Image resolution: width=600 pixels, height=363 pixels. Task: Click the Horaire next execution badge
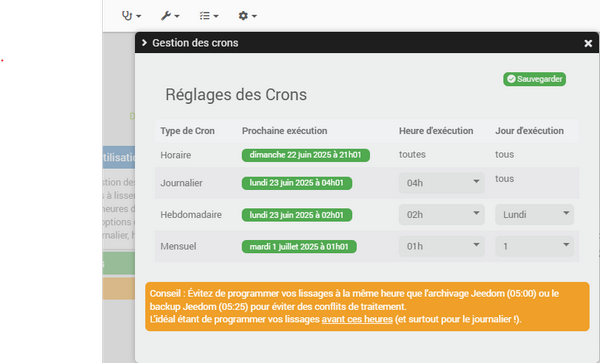(306, 155)
